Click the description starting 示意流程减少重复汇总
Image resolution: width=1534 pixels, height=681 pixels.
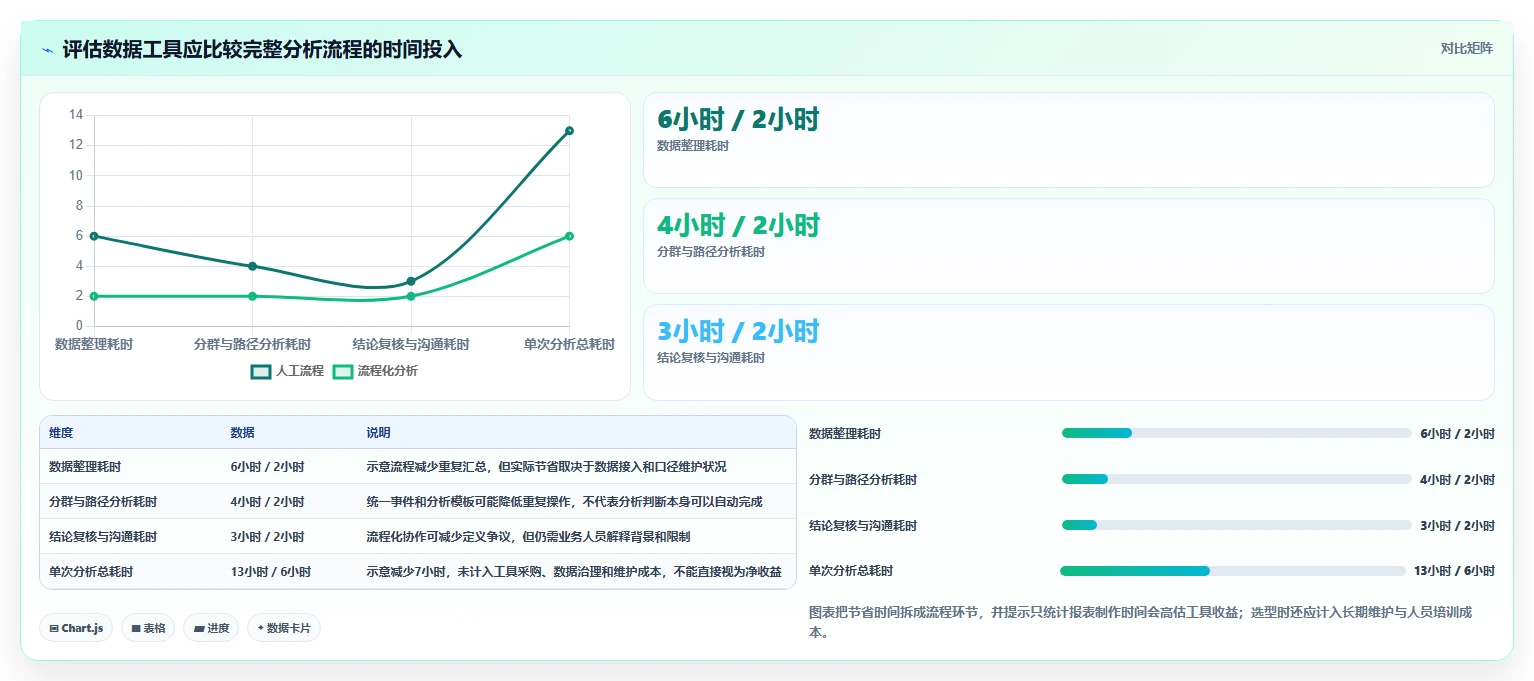[546, 467]
